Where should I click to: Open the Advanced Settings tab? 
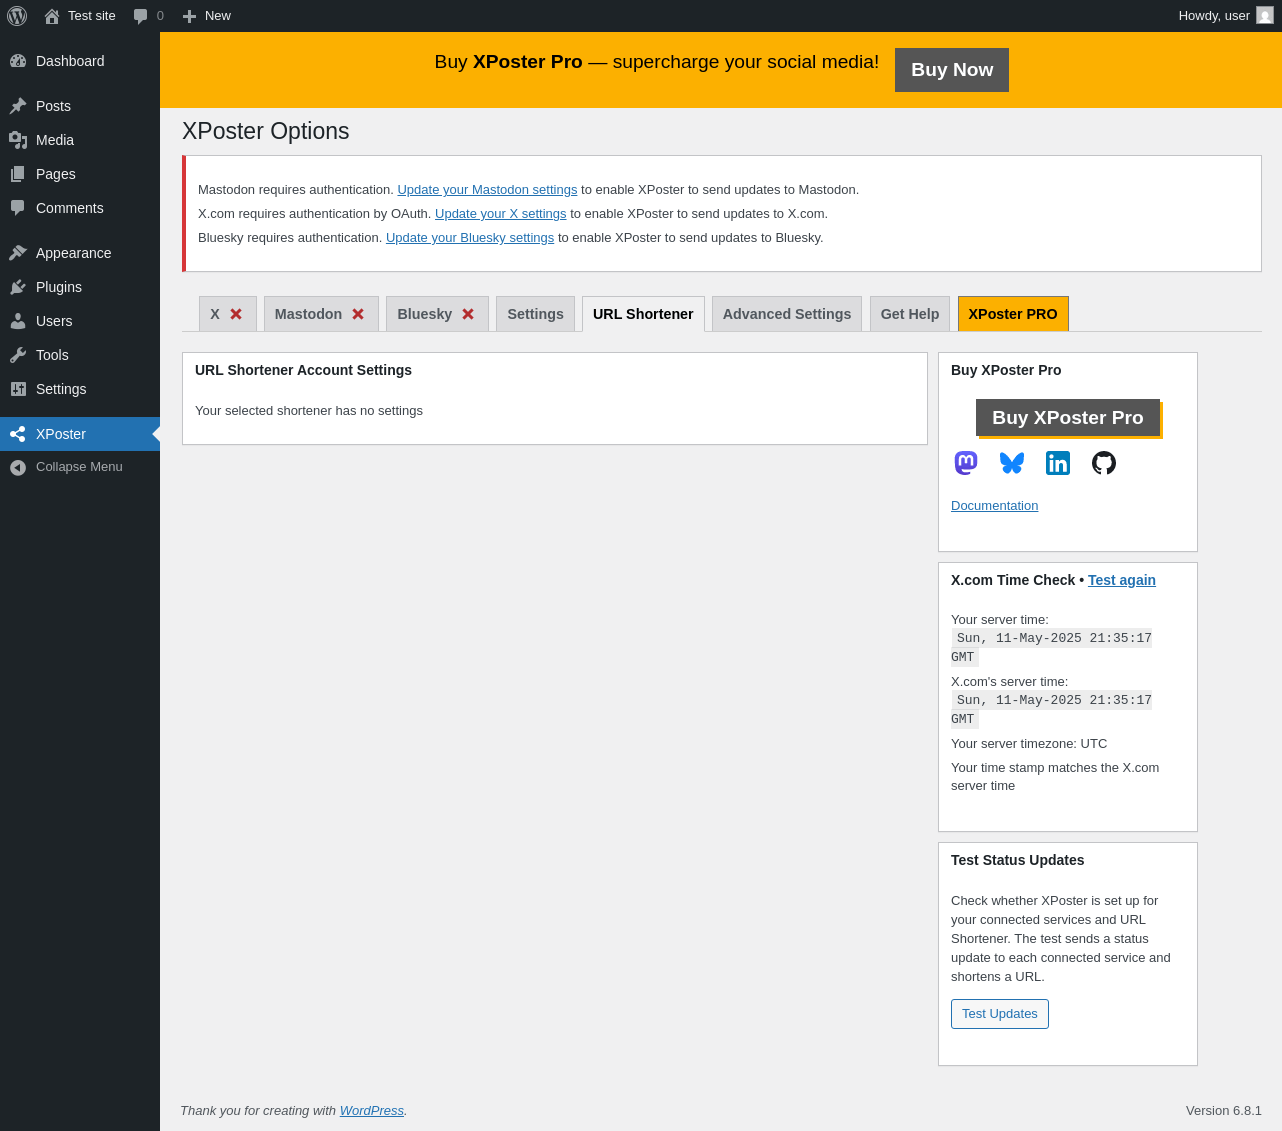coord(787,314)
